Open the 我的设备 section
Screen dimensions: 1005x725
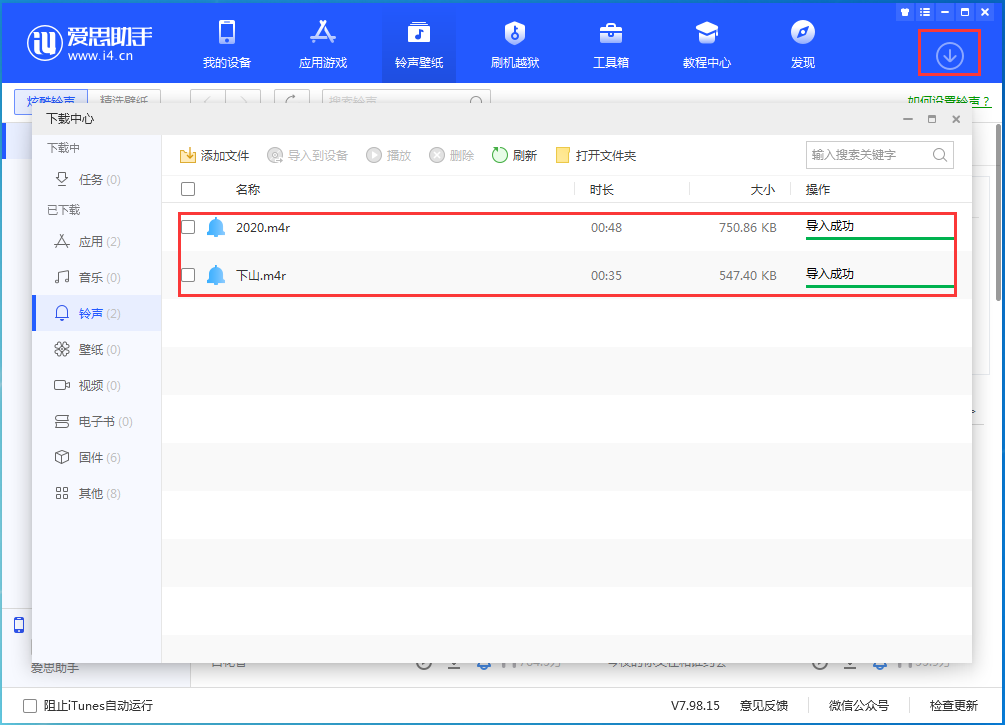pyautogui.click(x=226, y=44)
